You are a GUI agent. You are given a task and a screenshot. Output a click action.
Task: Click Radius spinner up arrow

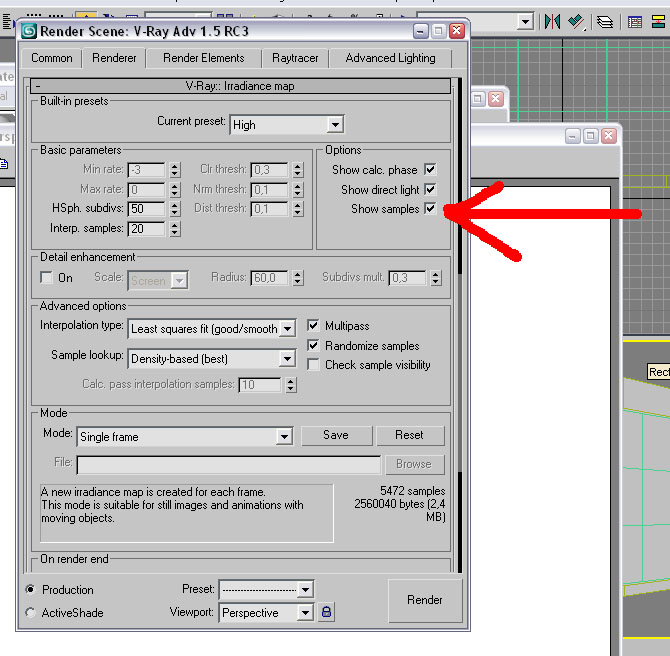click(298, 274)
